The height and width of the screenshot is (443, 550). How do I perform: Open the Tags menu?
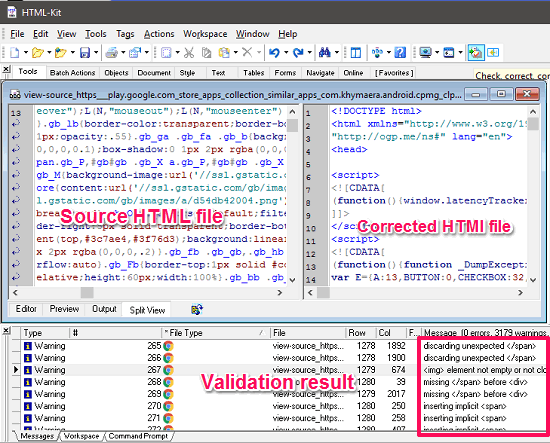(x=125, y=34)
